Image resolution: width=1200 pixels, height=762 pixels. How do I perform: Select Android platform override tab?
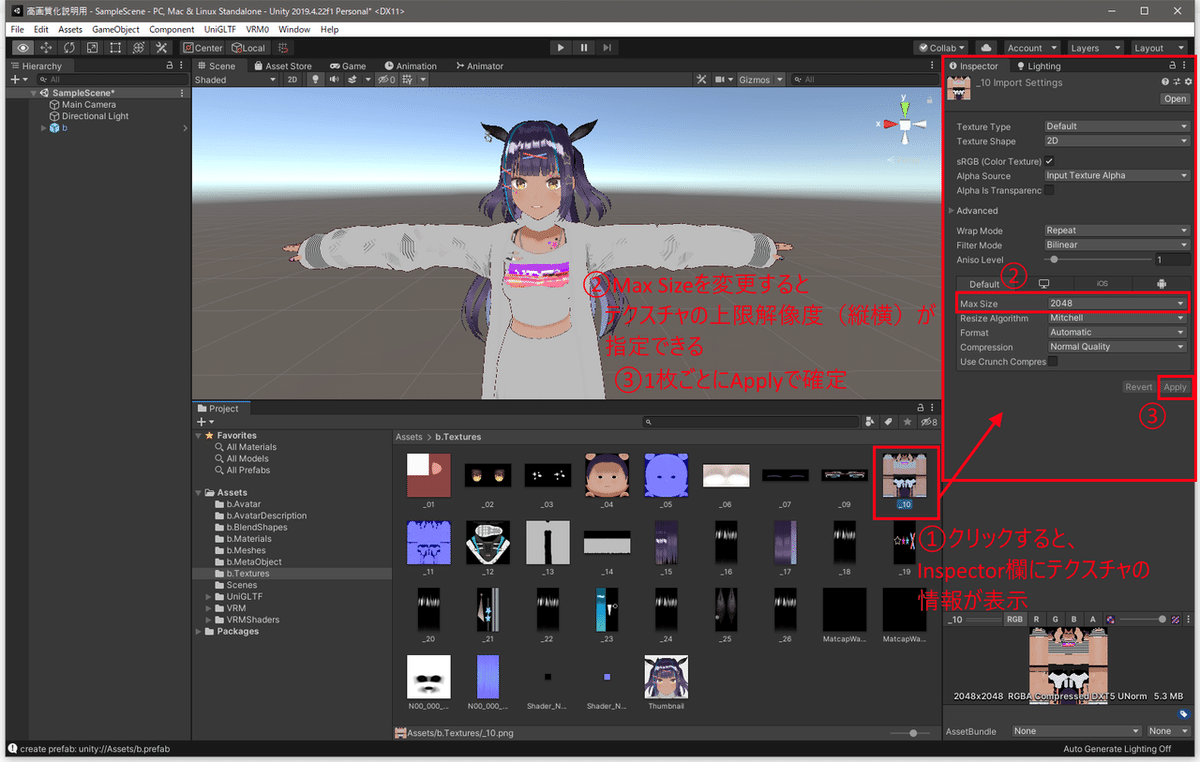pyautogui.click(x=1160, y=284)
